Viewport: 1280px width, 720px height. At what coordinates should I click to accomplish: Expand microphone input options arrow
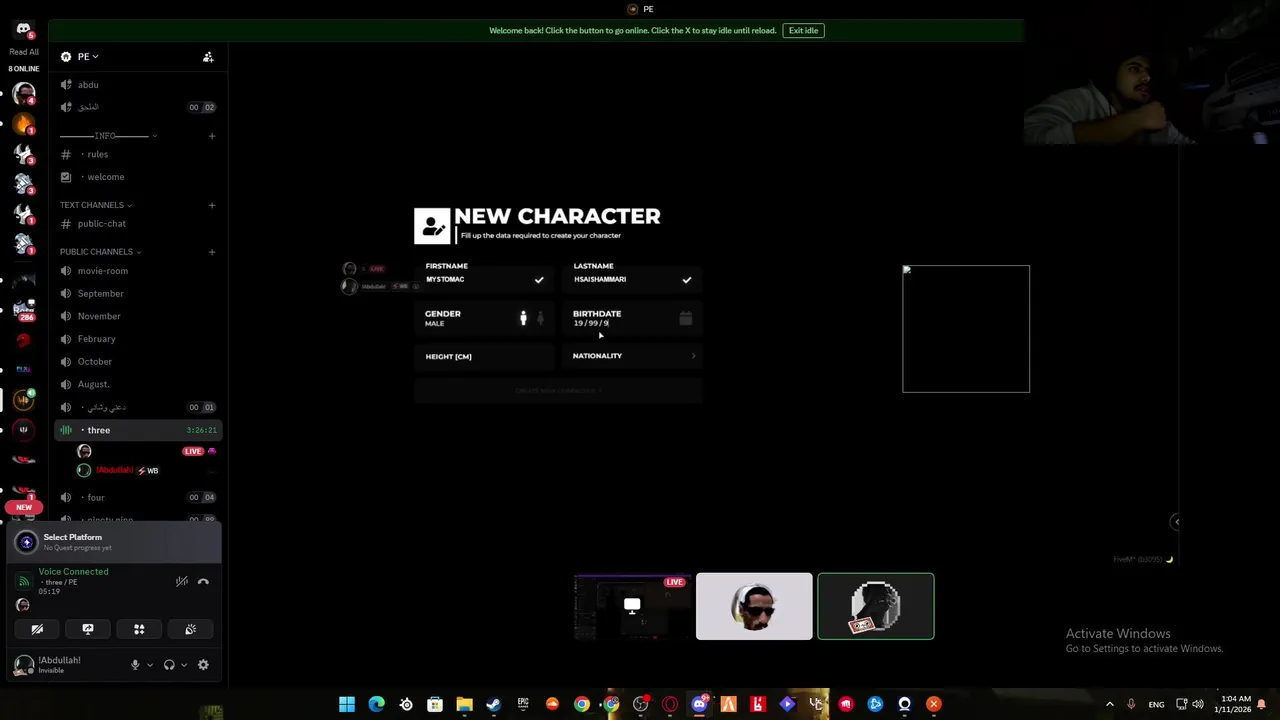pyautogui.click(x=150, y=665)
